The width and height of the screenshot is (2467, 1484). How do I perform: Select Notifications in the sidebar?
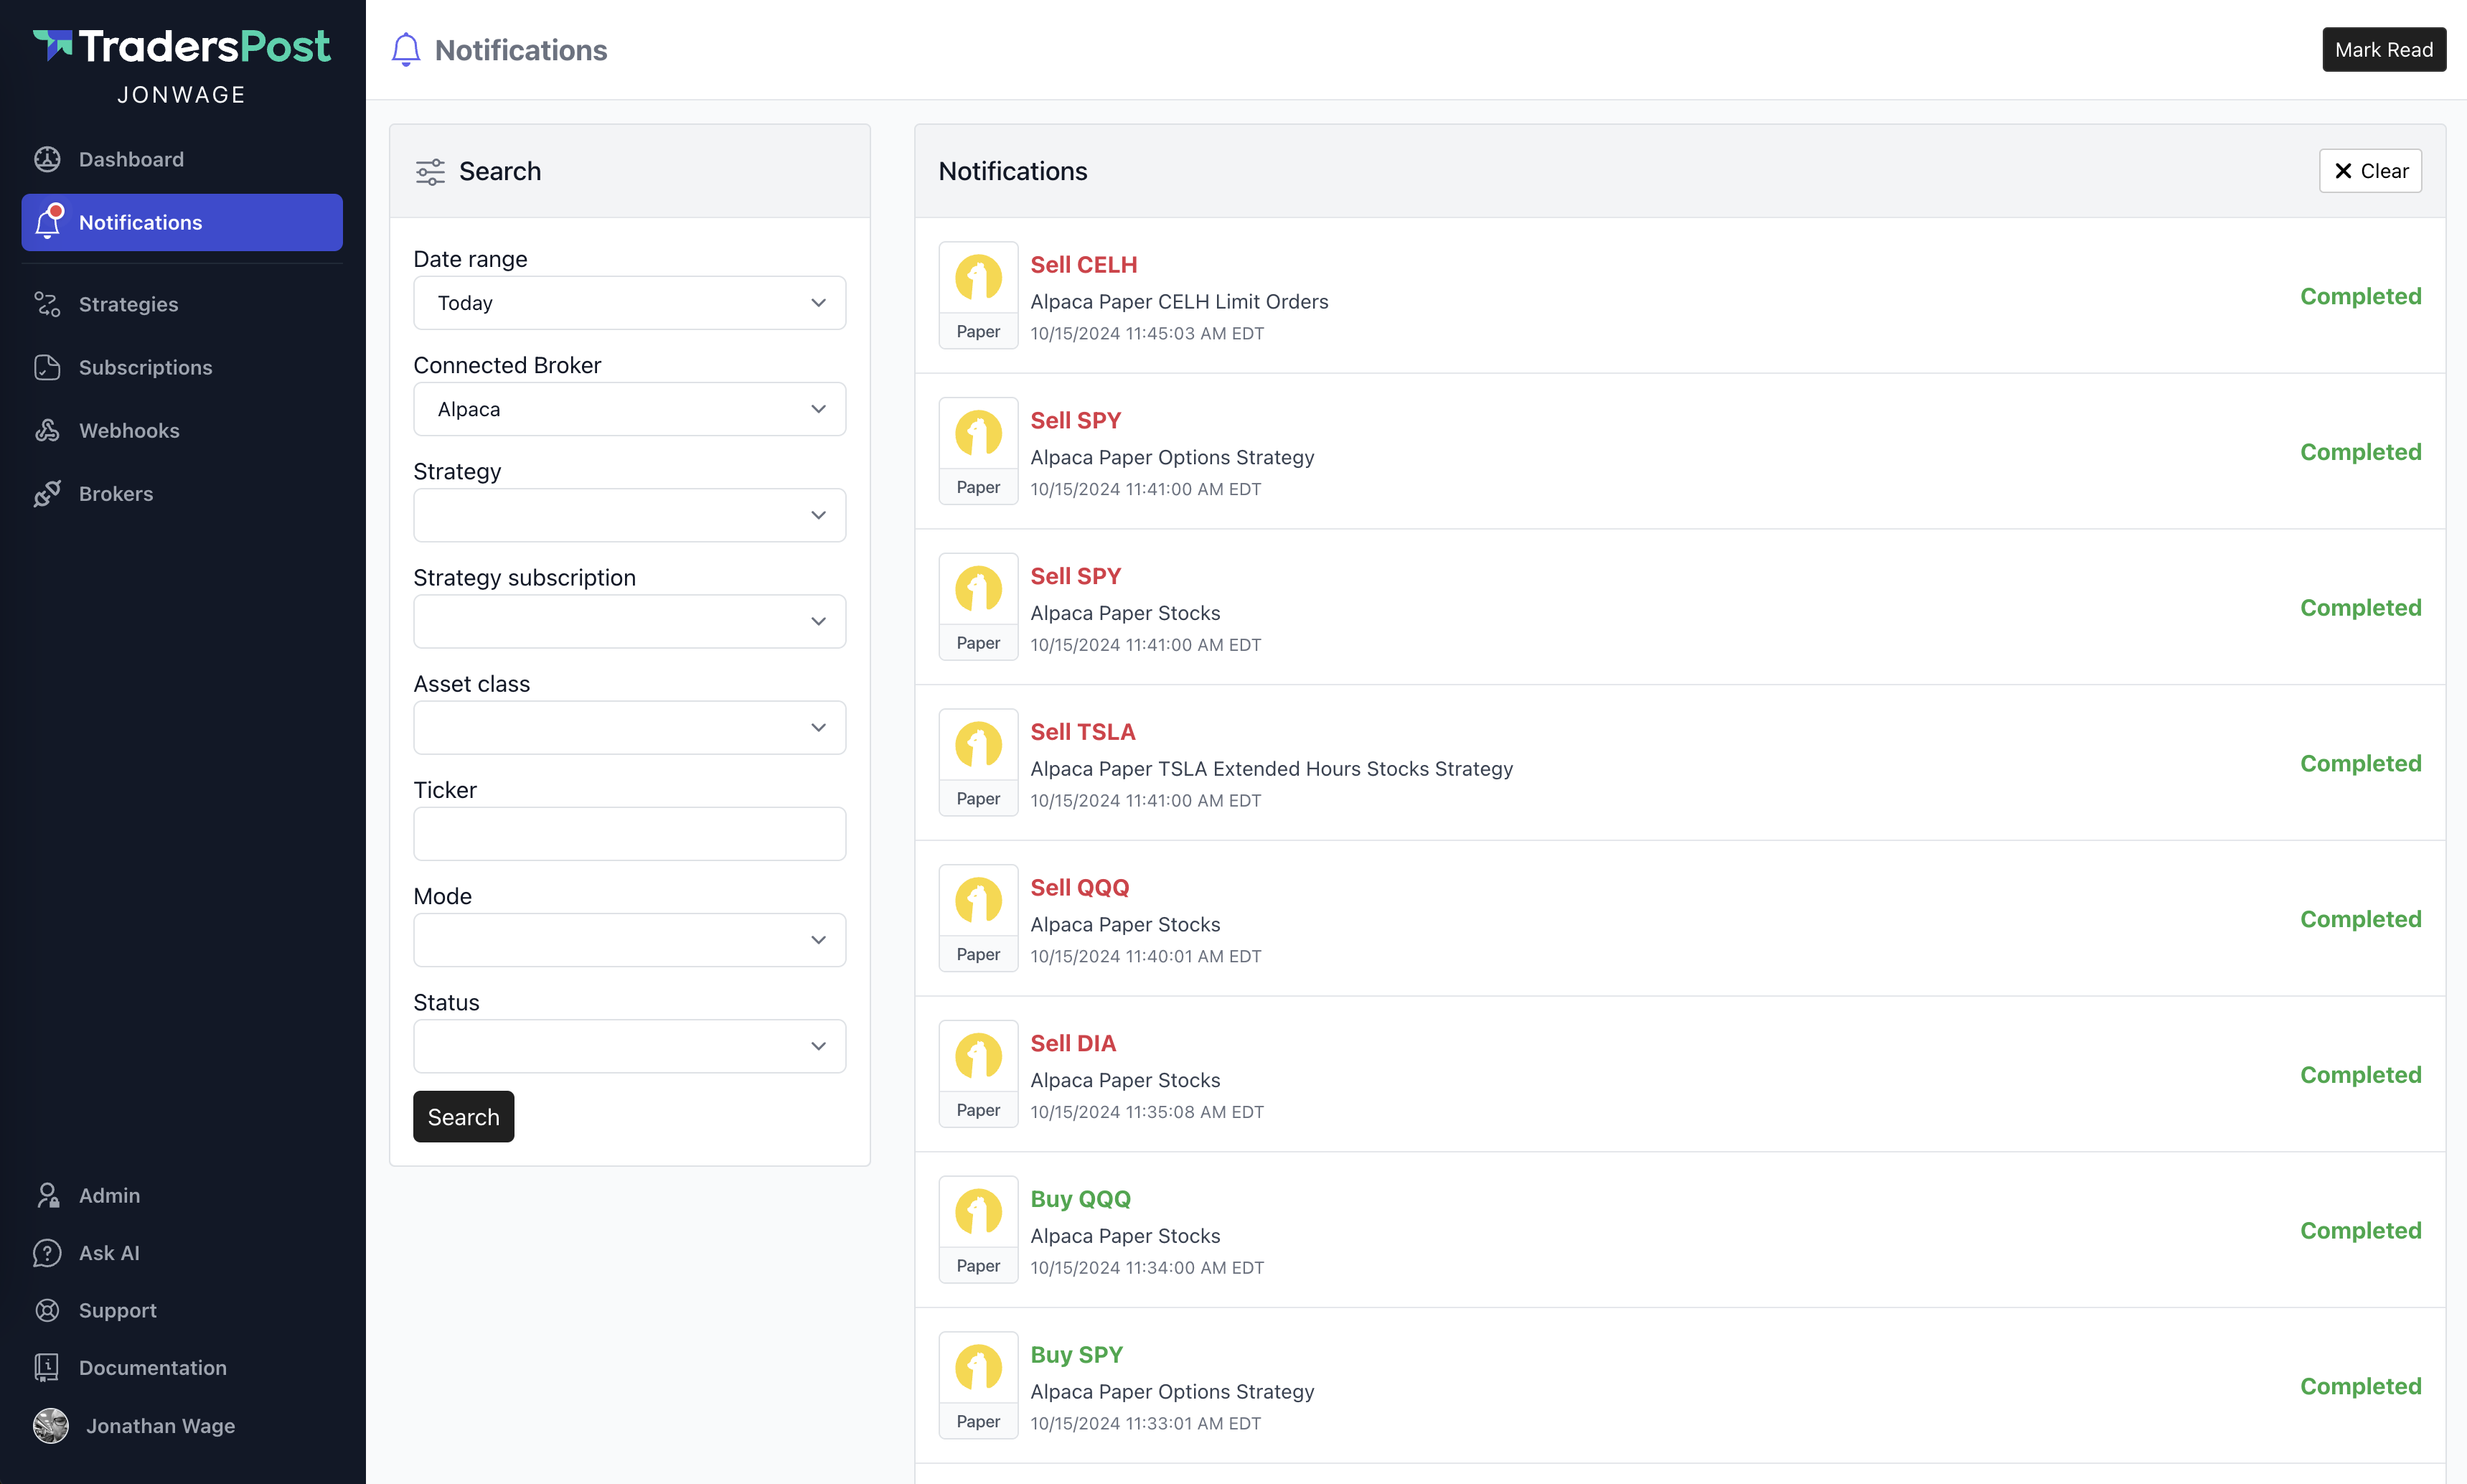(x=182, y=222)
